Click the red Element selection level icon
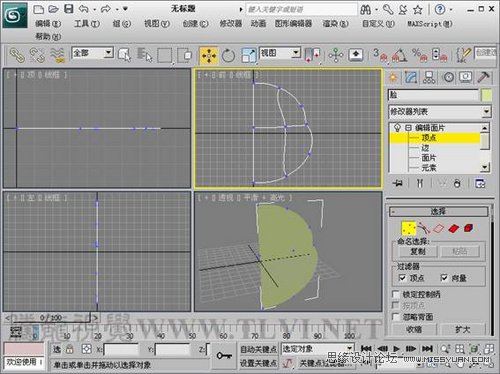Screen dimensions: 500x374 point(468,229)
